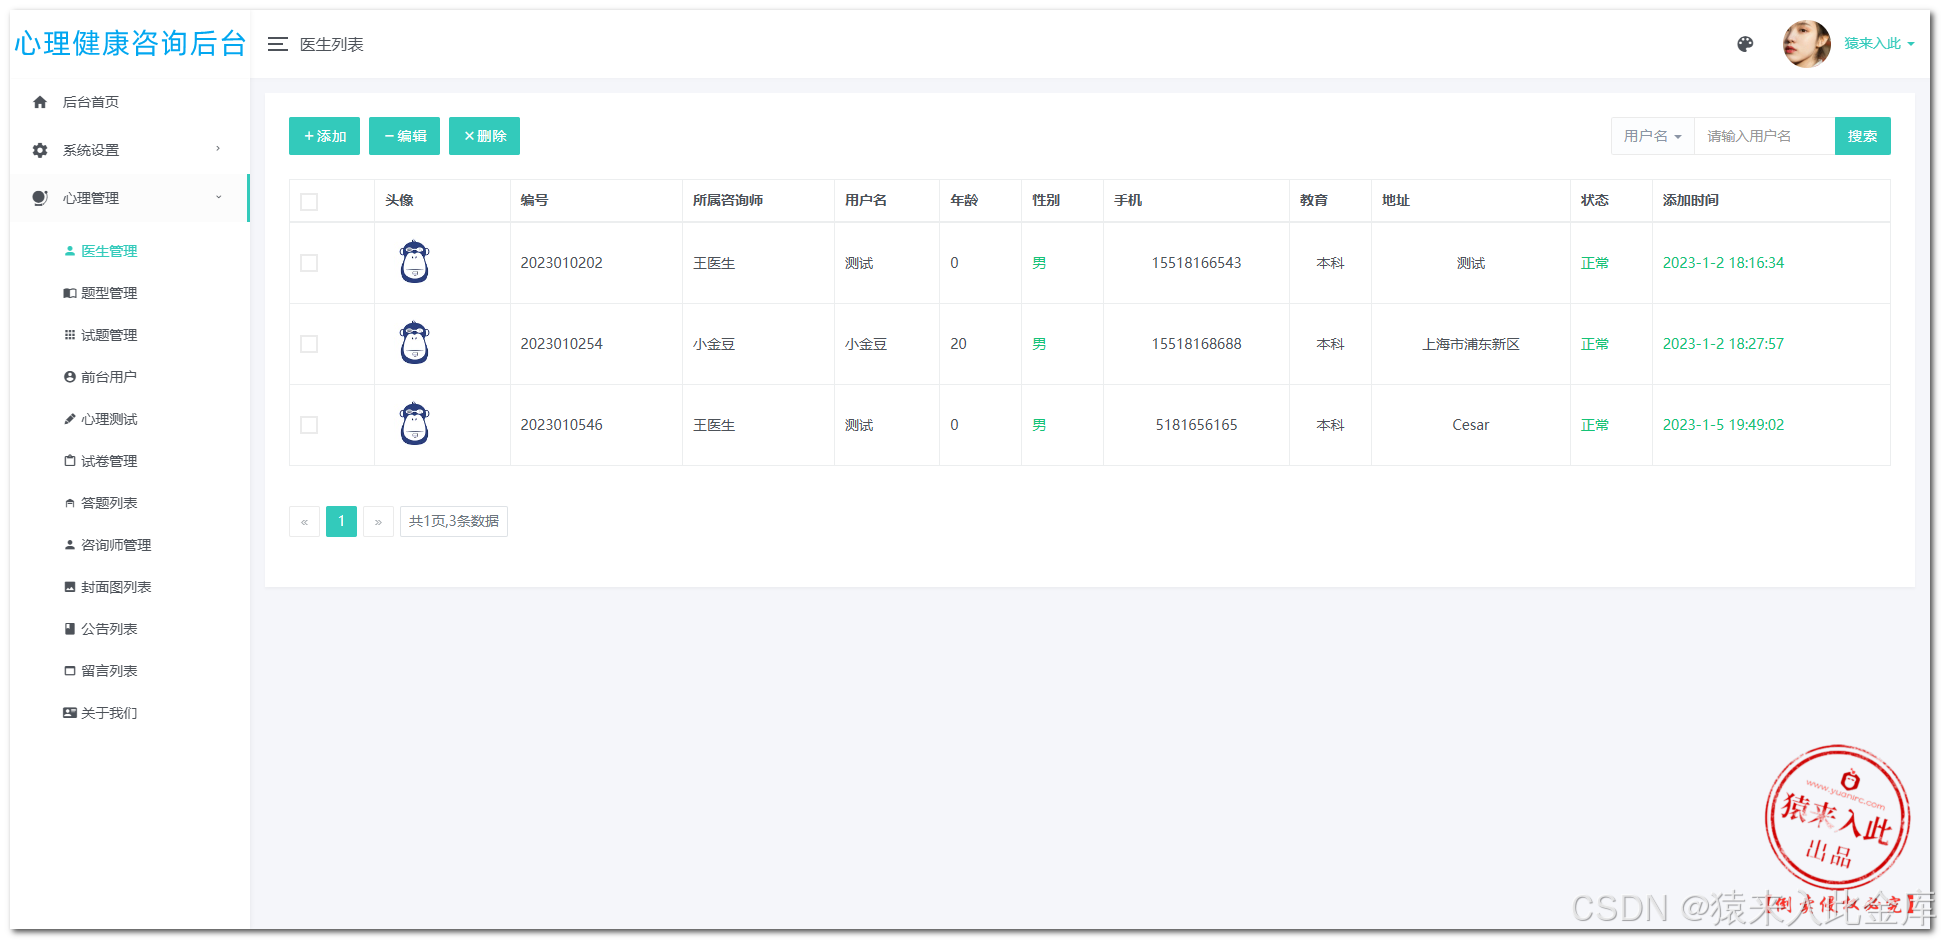Viewport: 1941px width, 940px height.
Task: Click the gear icon for 系统设置
Action: pos(40,150)
